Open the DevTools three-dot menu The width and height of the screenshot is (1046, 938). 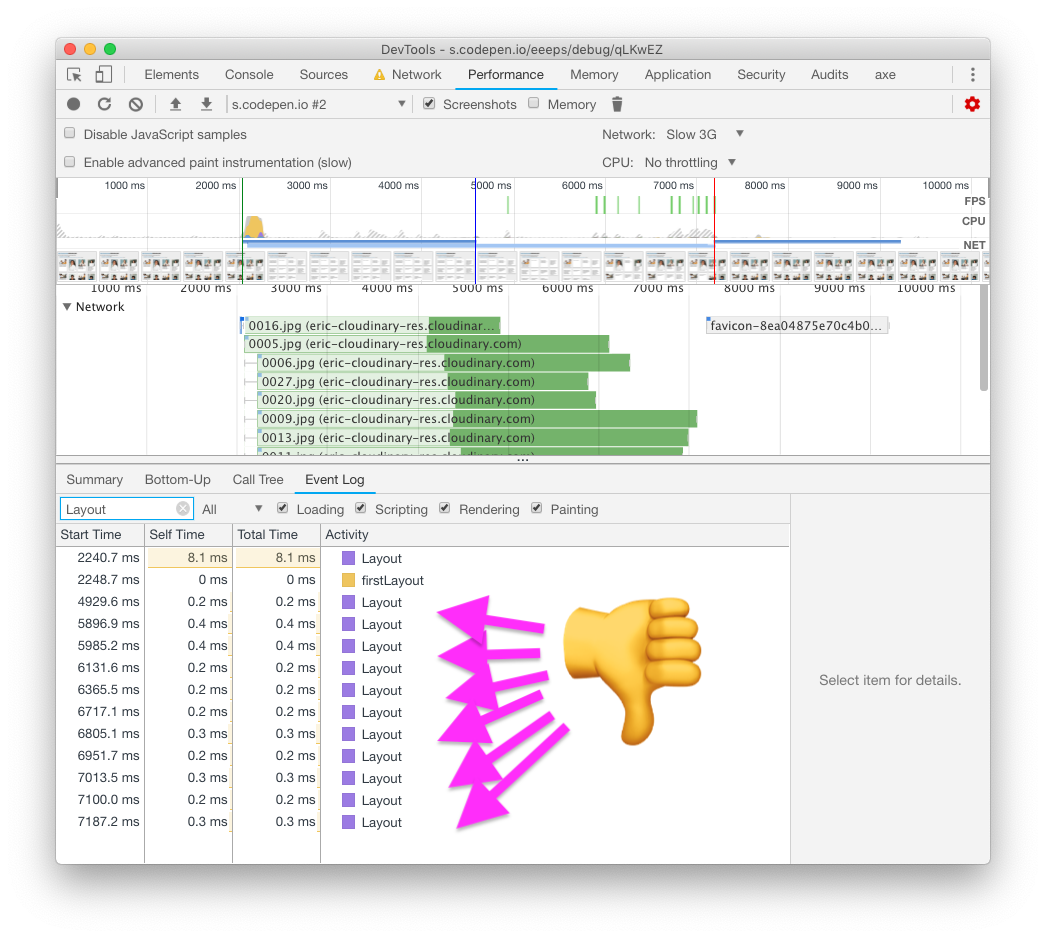pyautogui.click(x=972, y=75)
